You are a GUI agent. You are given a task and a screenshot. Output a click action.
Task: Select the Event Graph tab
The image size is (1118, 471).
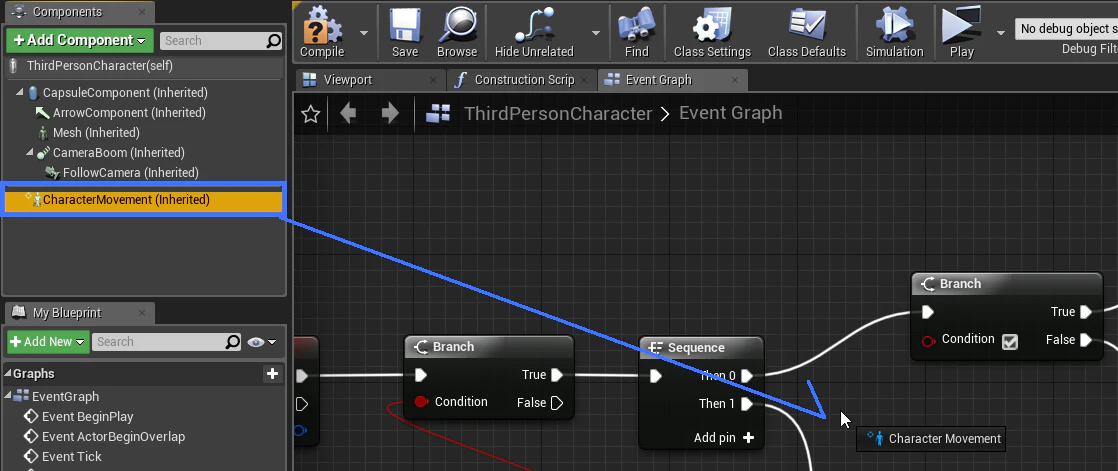(x=658, y=80)
